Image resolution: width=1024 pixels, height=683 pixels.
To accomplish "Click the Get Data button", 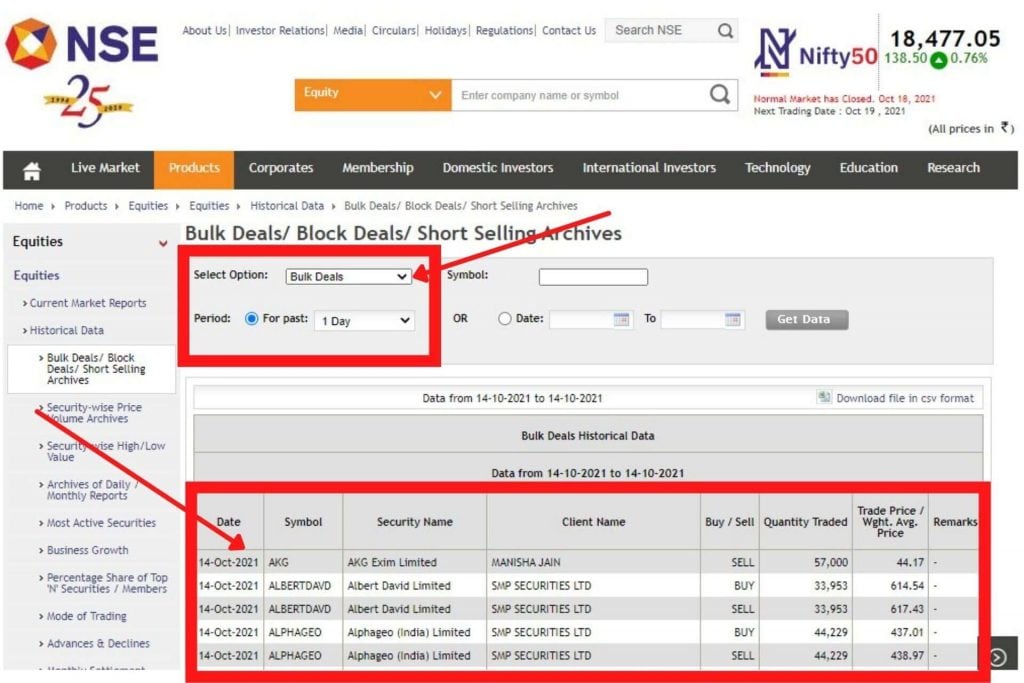I will tap(807, 319).
